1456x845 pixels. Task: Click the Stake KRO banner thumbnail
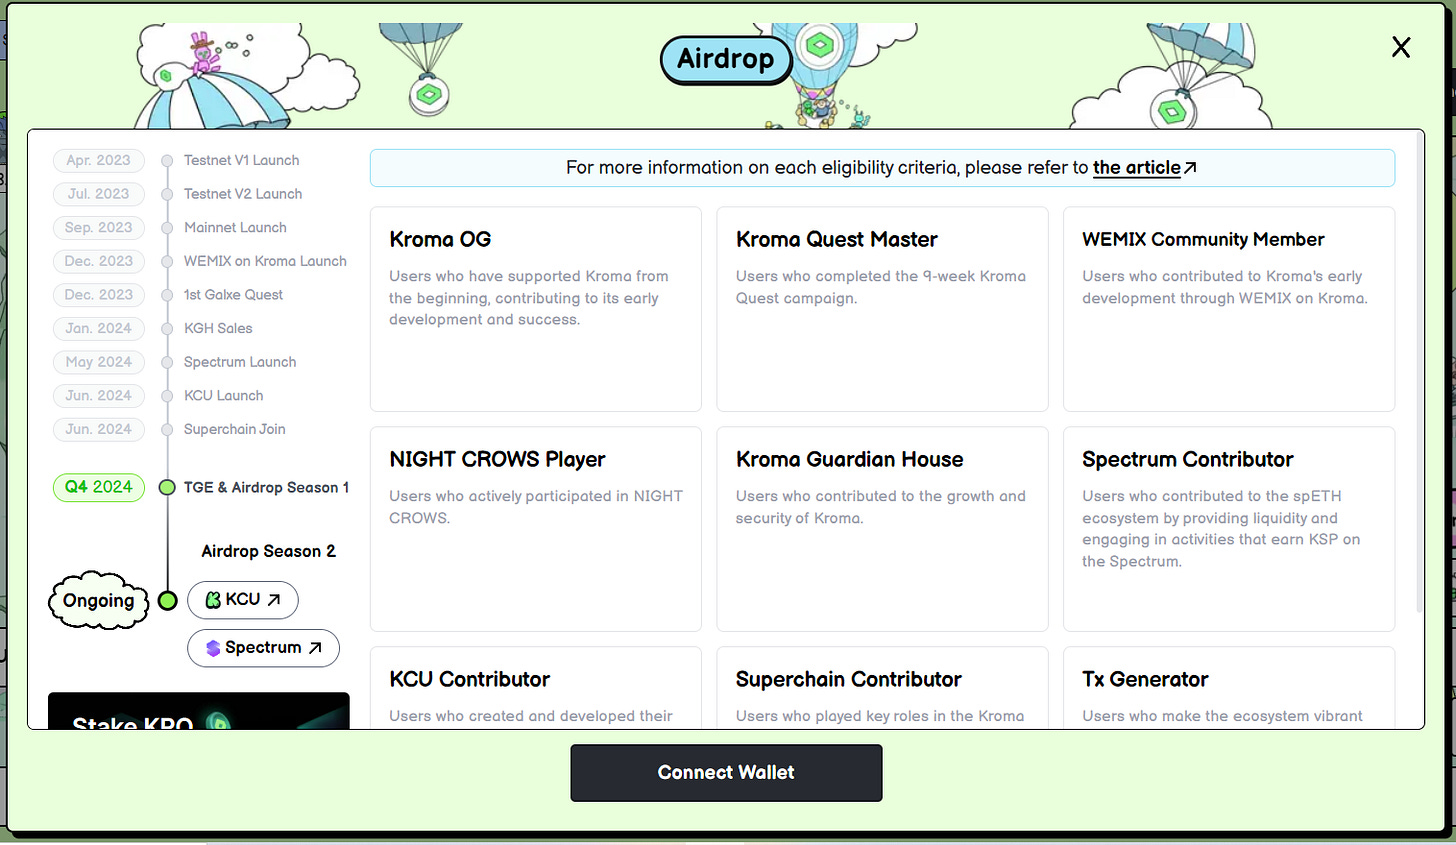tap(199, 711)
